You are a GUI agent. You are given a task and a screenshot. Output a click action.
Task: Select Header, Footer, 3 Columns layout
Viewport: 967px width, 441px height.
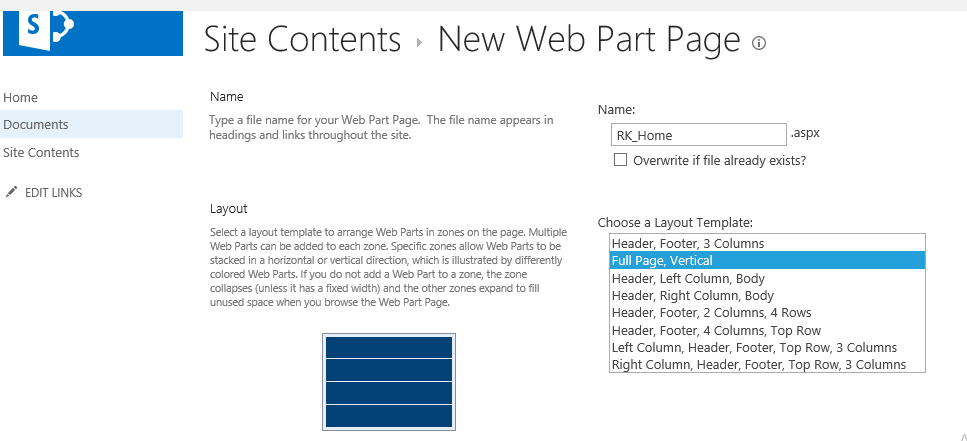pos(688,243)
